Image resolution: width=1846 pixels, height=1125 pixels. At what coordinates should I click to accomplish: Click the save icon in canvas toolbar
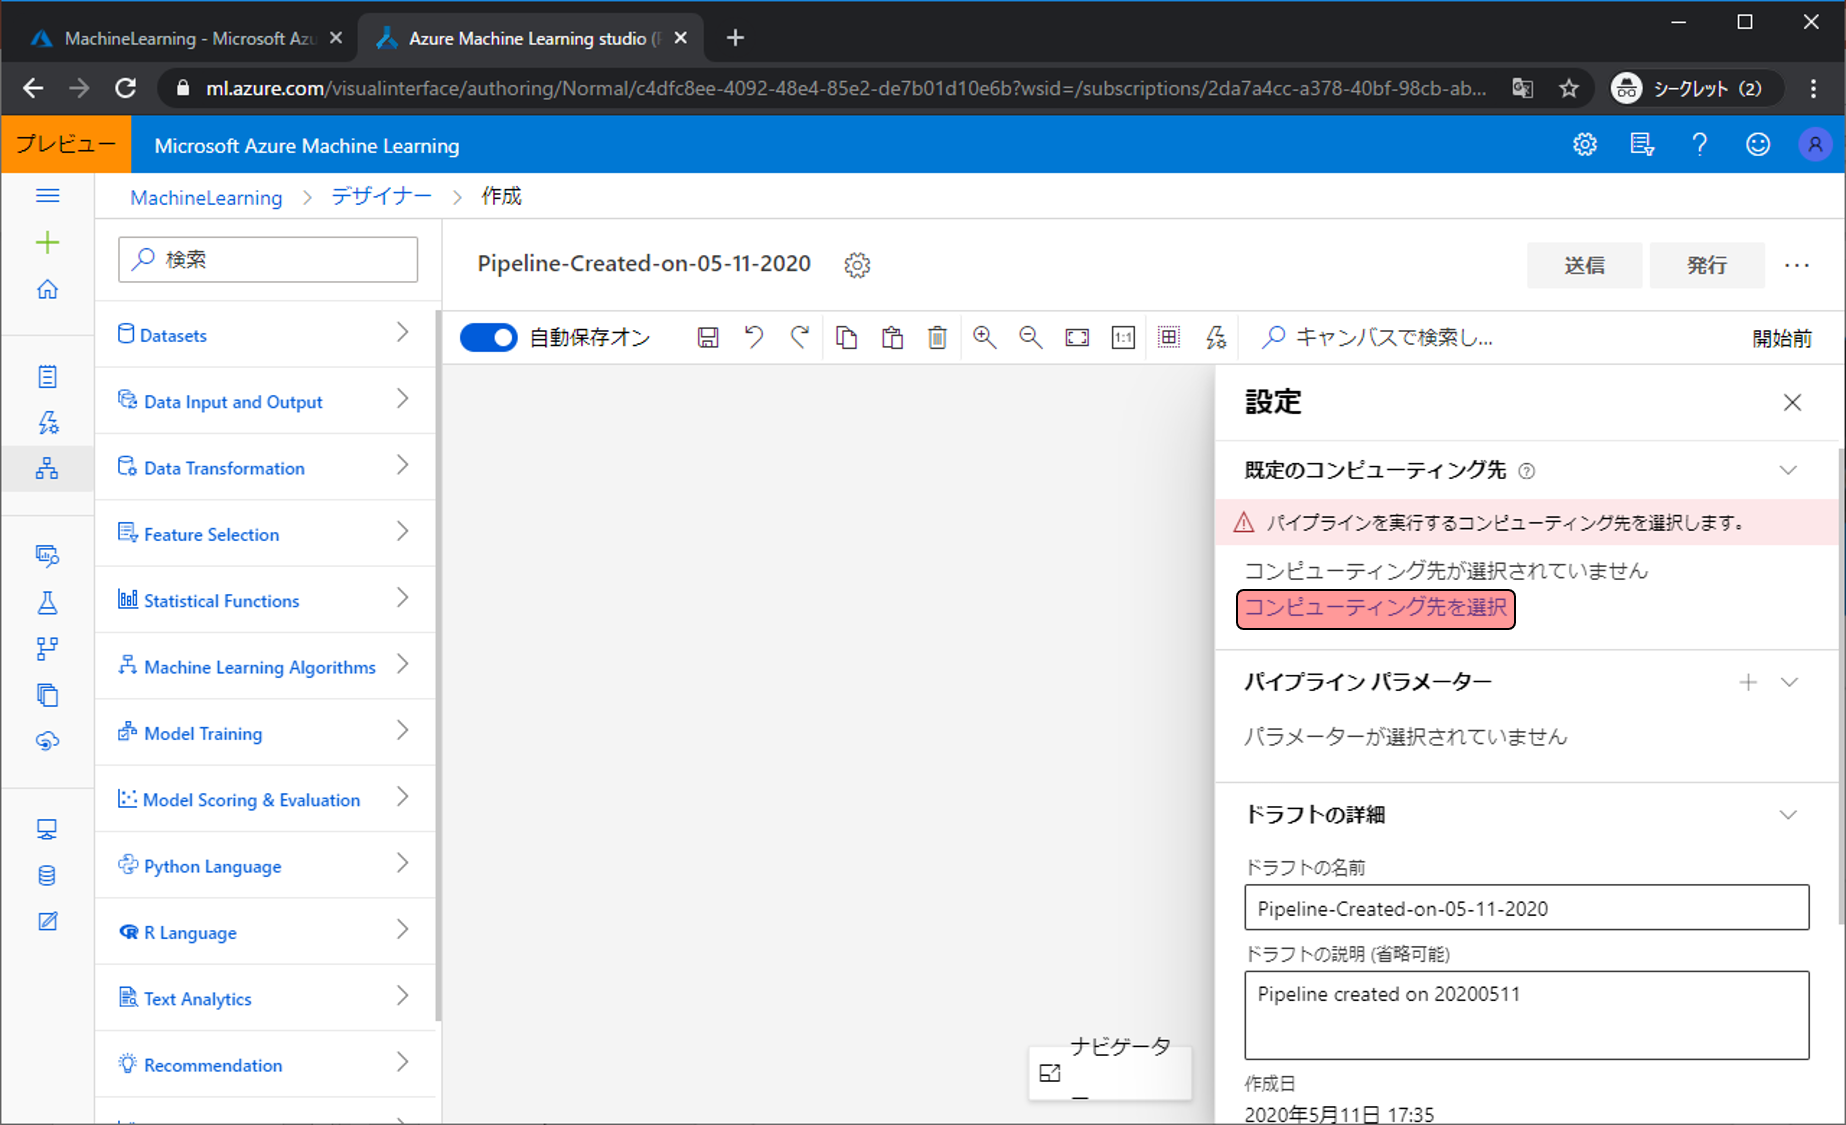(708, 338)
